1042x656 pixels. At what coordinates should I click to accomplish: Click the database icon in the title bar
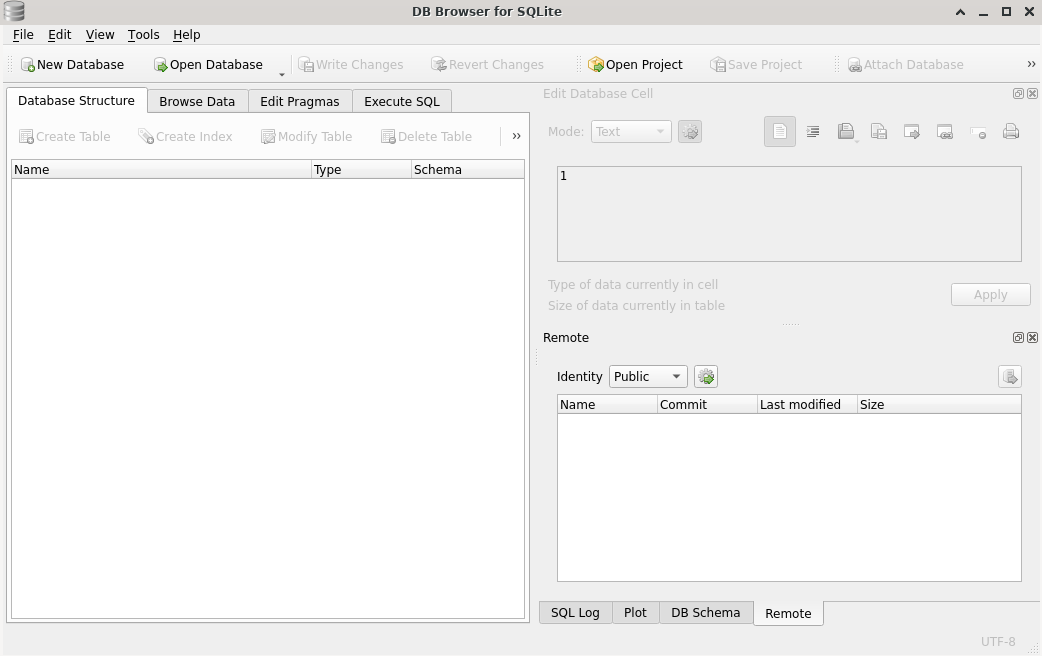click(14, 11)
